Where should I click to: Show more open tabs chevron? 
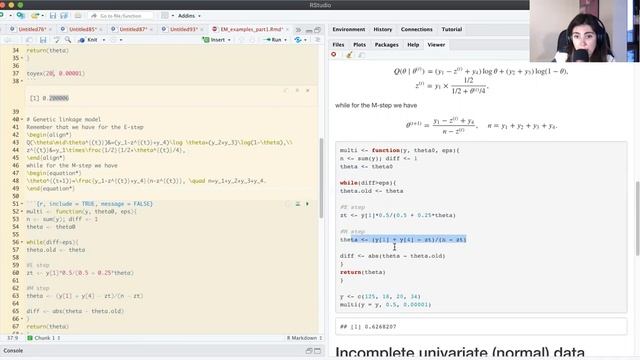point(298,30)
